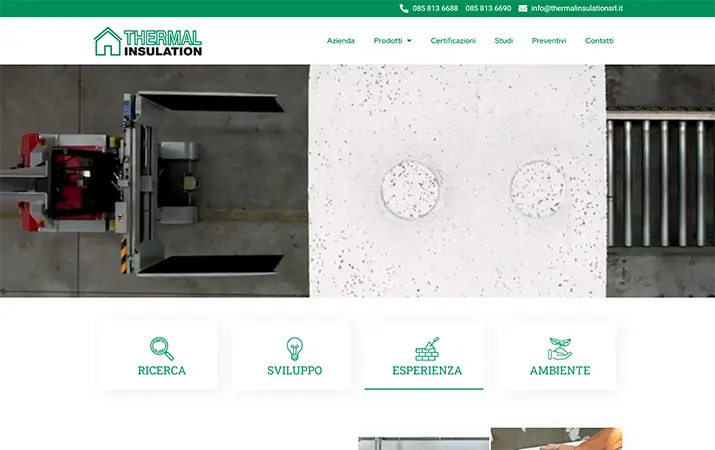Click the phone number 085 813 6690
The image size is (715, 450).
coord(488,8)
